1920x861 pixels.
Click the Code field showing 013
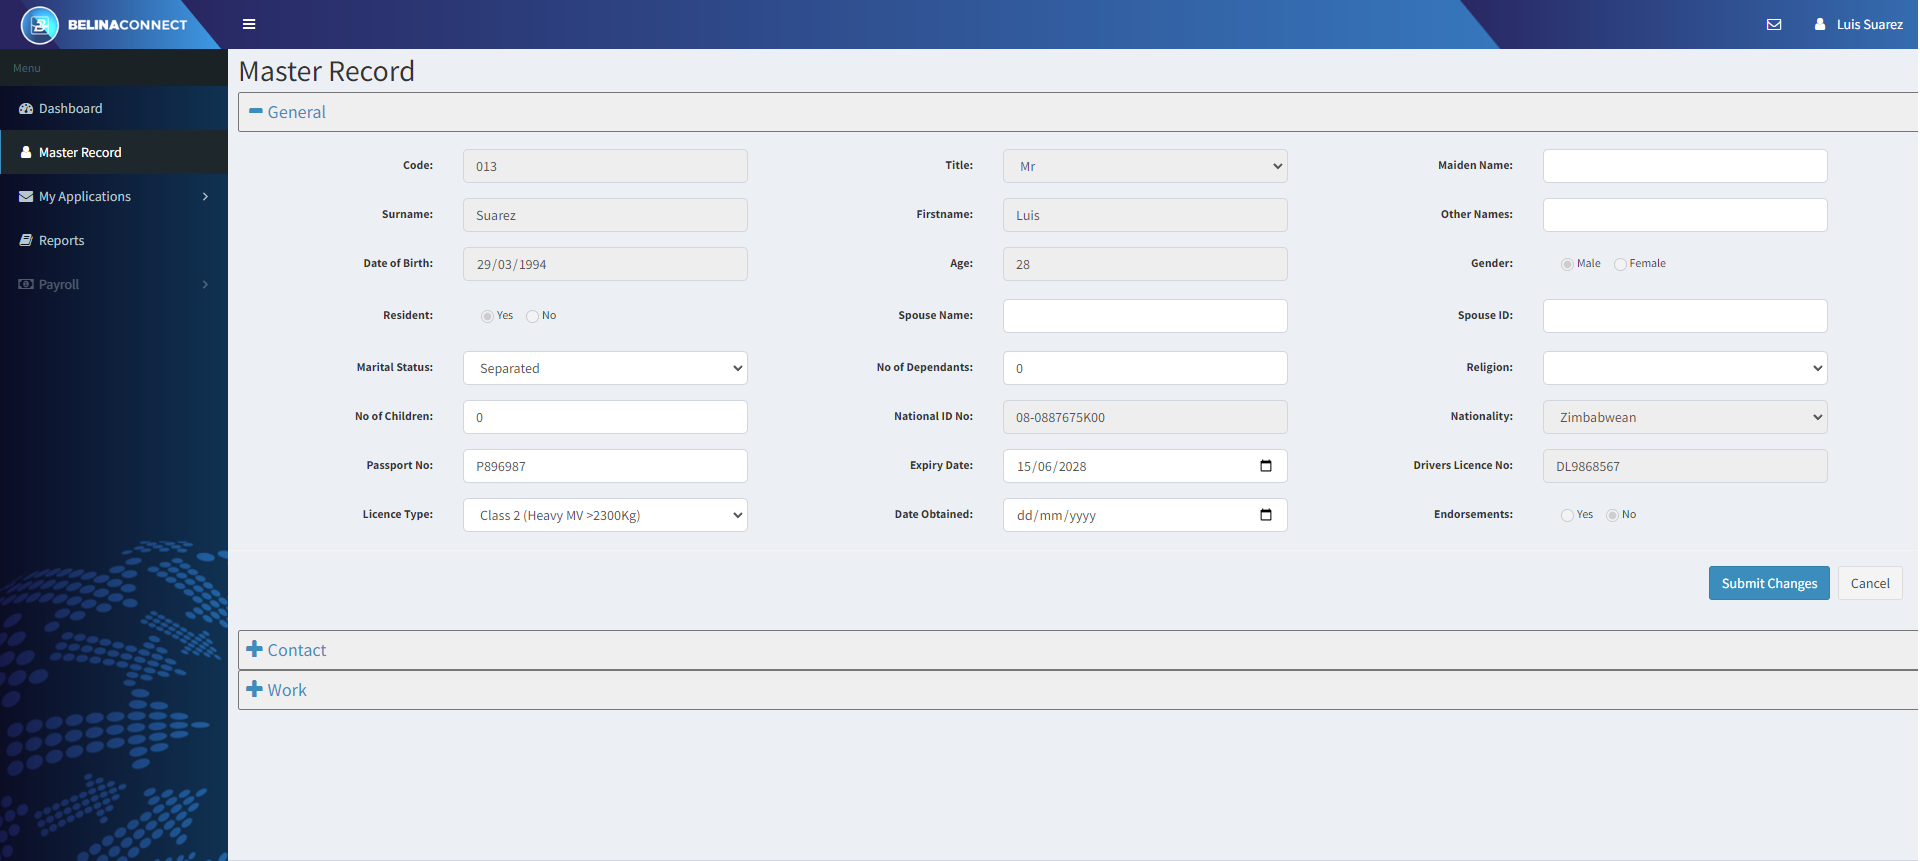pyautogui.click(x=605, y=166)
